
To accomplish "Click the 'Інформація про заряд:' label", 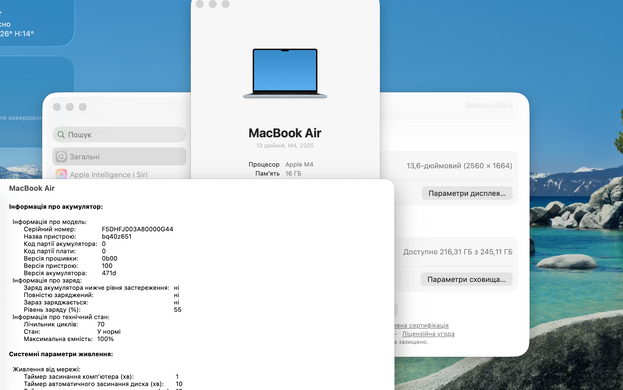I will point(47,280).
